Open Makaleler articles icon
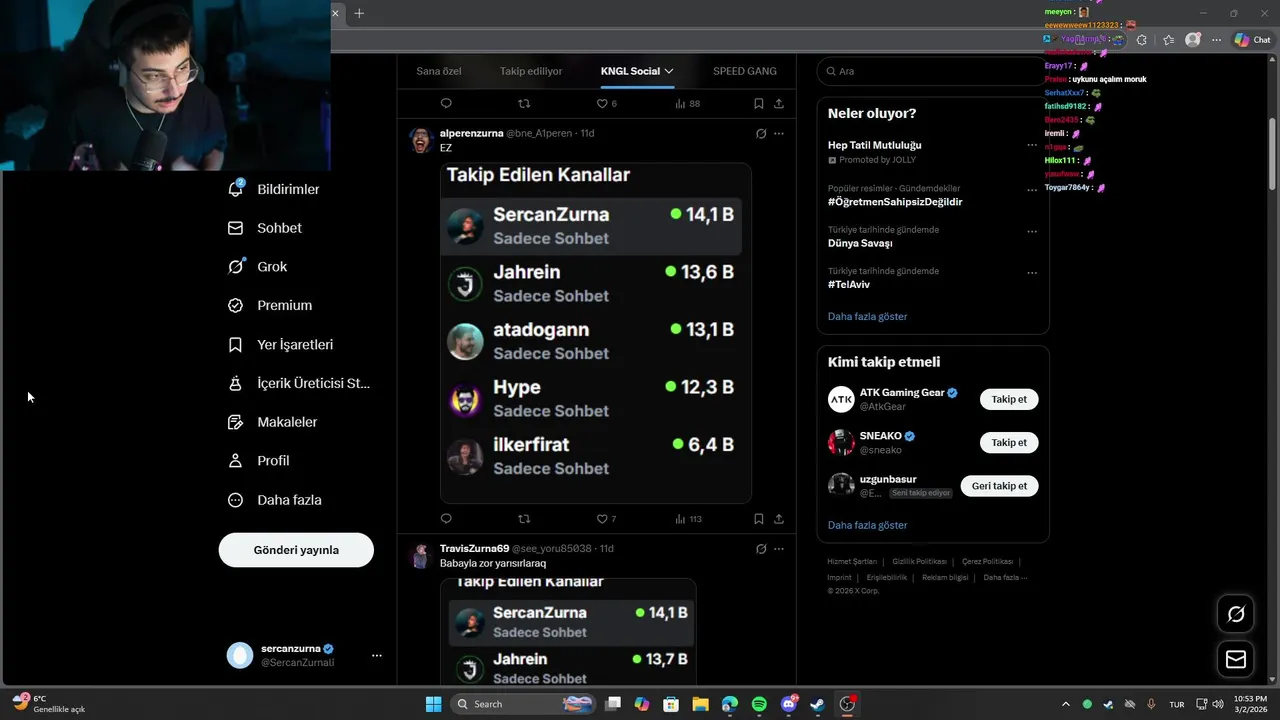This screenshot has width=1280, height=720. click(x=236, y=422)
